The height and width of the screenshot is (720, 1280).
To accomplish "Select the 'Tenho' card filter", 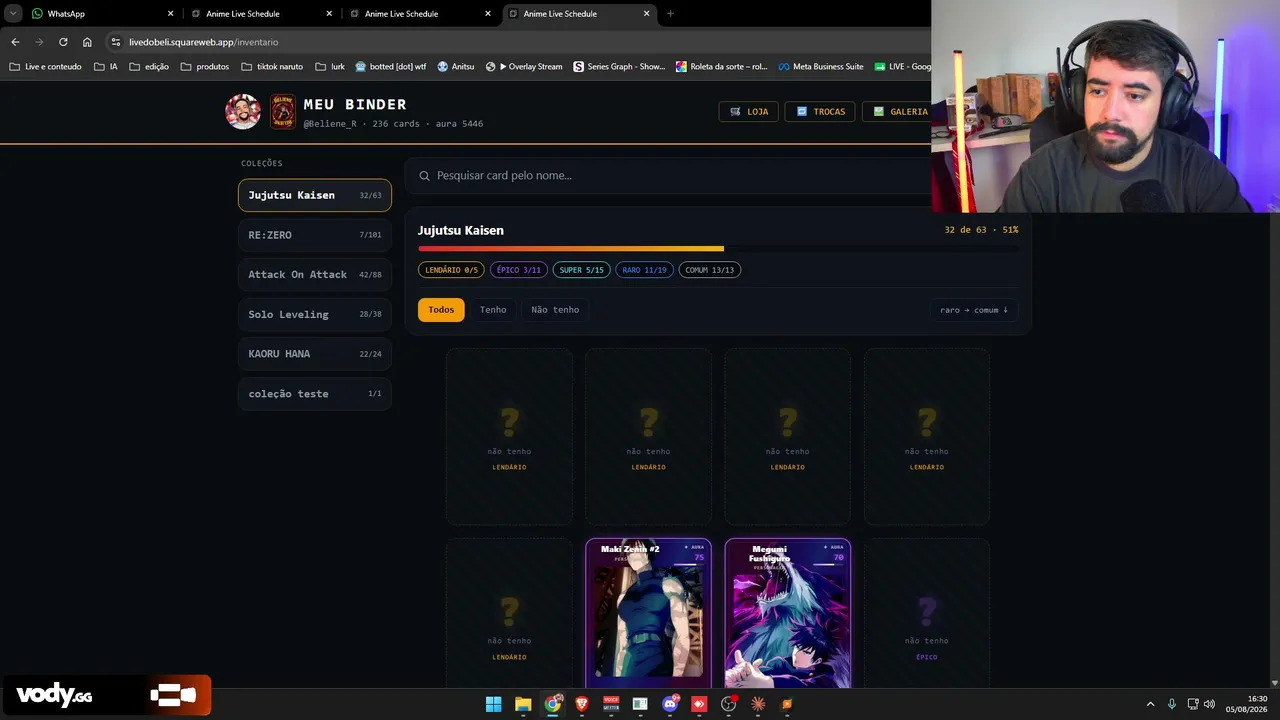I will tap(493, 310).
